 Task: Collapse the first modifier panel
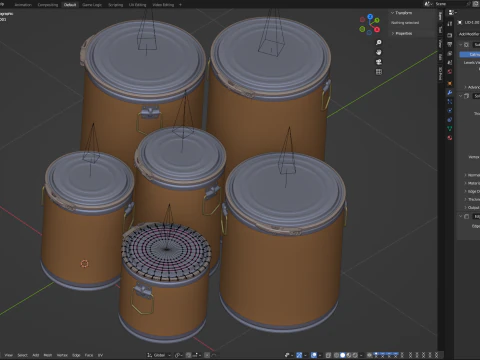pos(461,45)
